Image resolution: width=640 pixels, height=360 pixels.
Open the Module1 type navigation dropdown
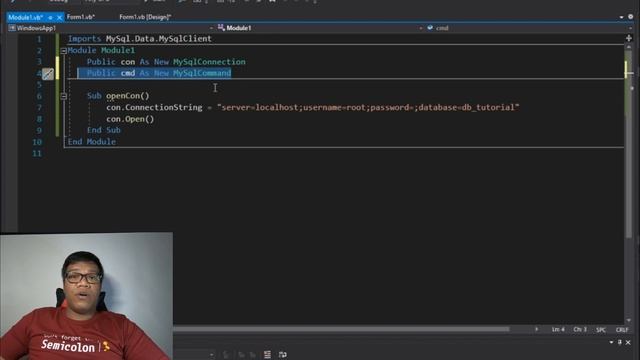click(320, 28)
